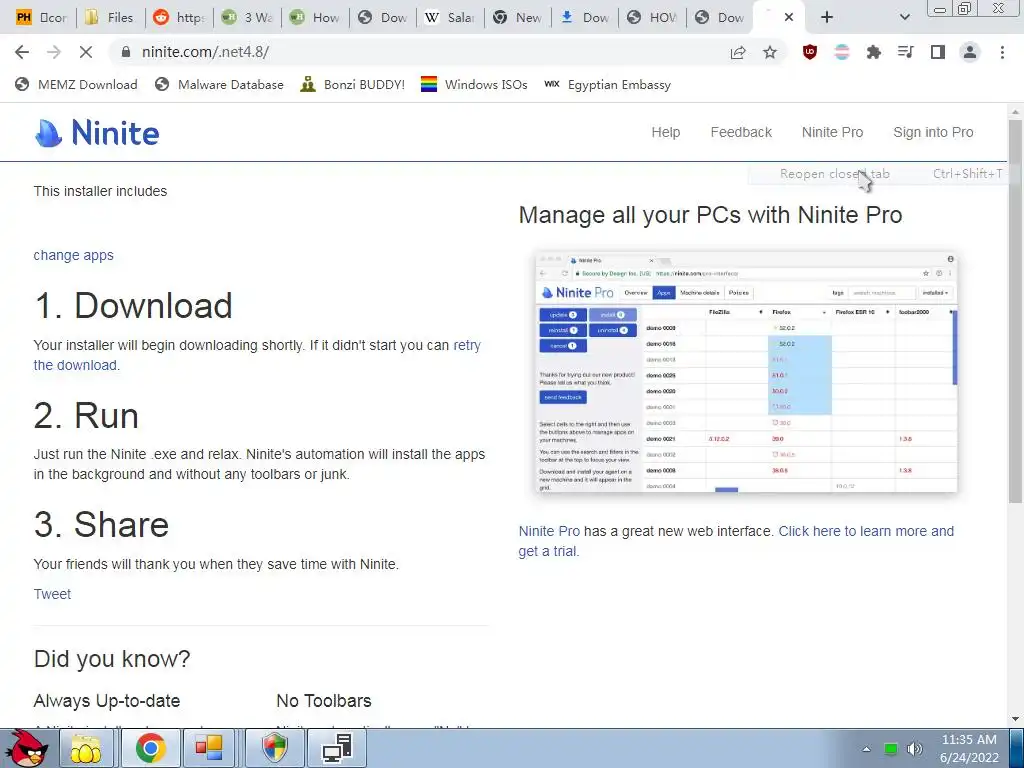
Task: Click the Ninite logo
Action: 97,133
